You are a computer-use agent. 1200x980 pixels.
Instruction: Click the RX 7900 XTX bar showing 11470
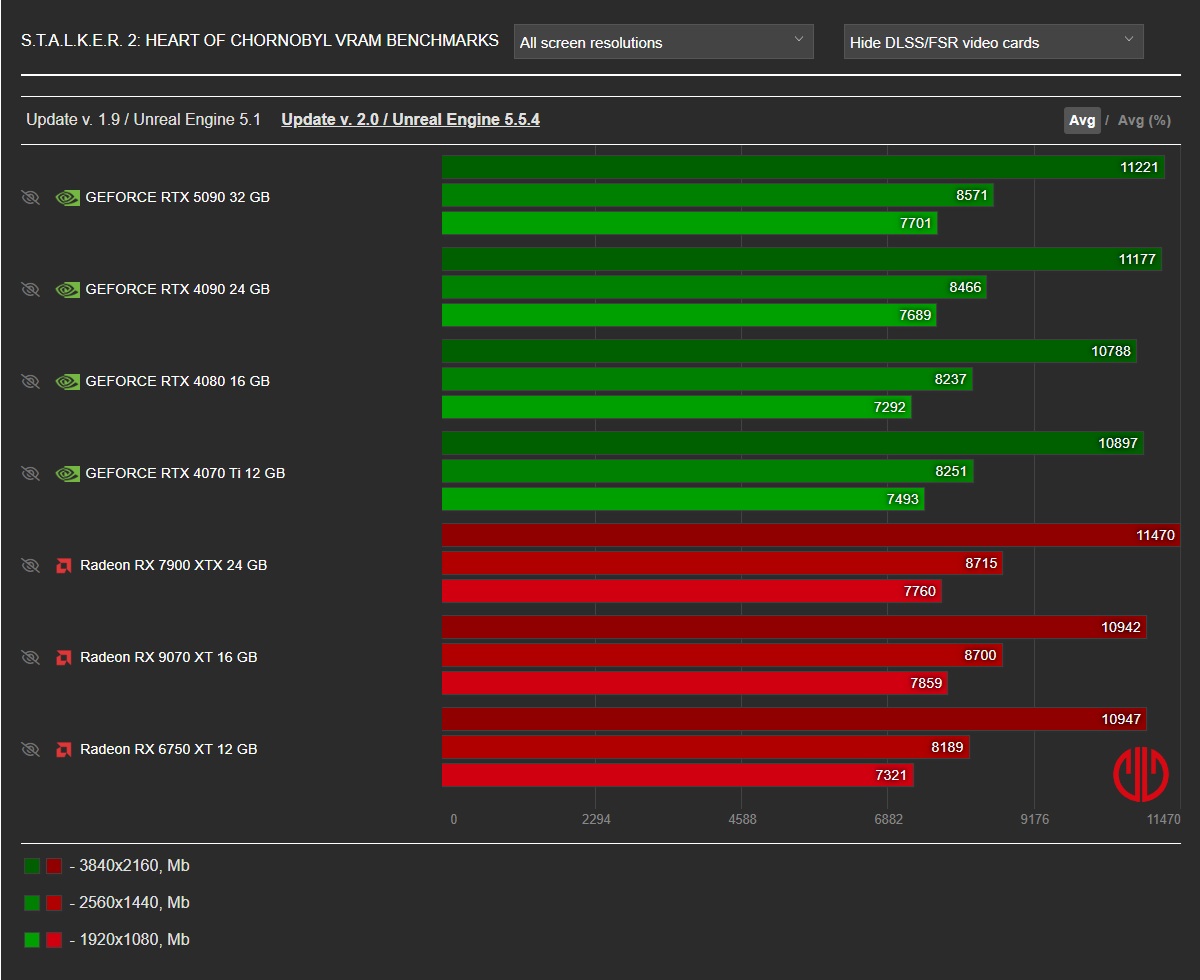[x=811, y=535]
